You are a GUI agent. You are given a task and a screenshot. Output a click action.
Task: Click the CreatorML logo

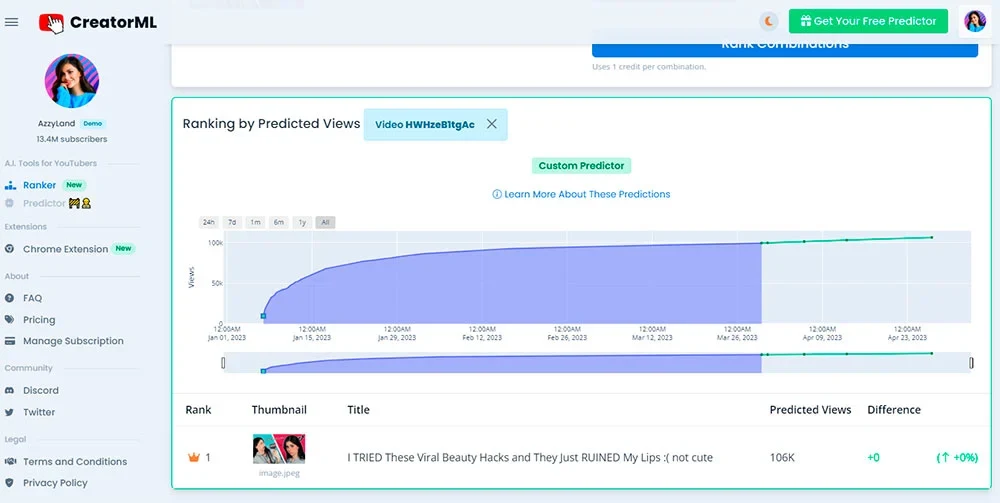(98, 23)
